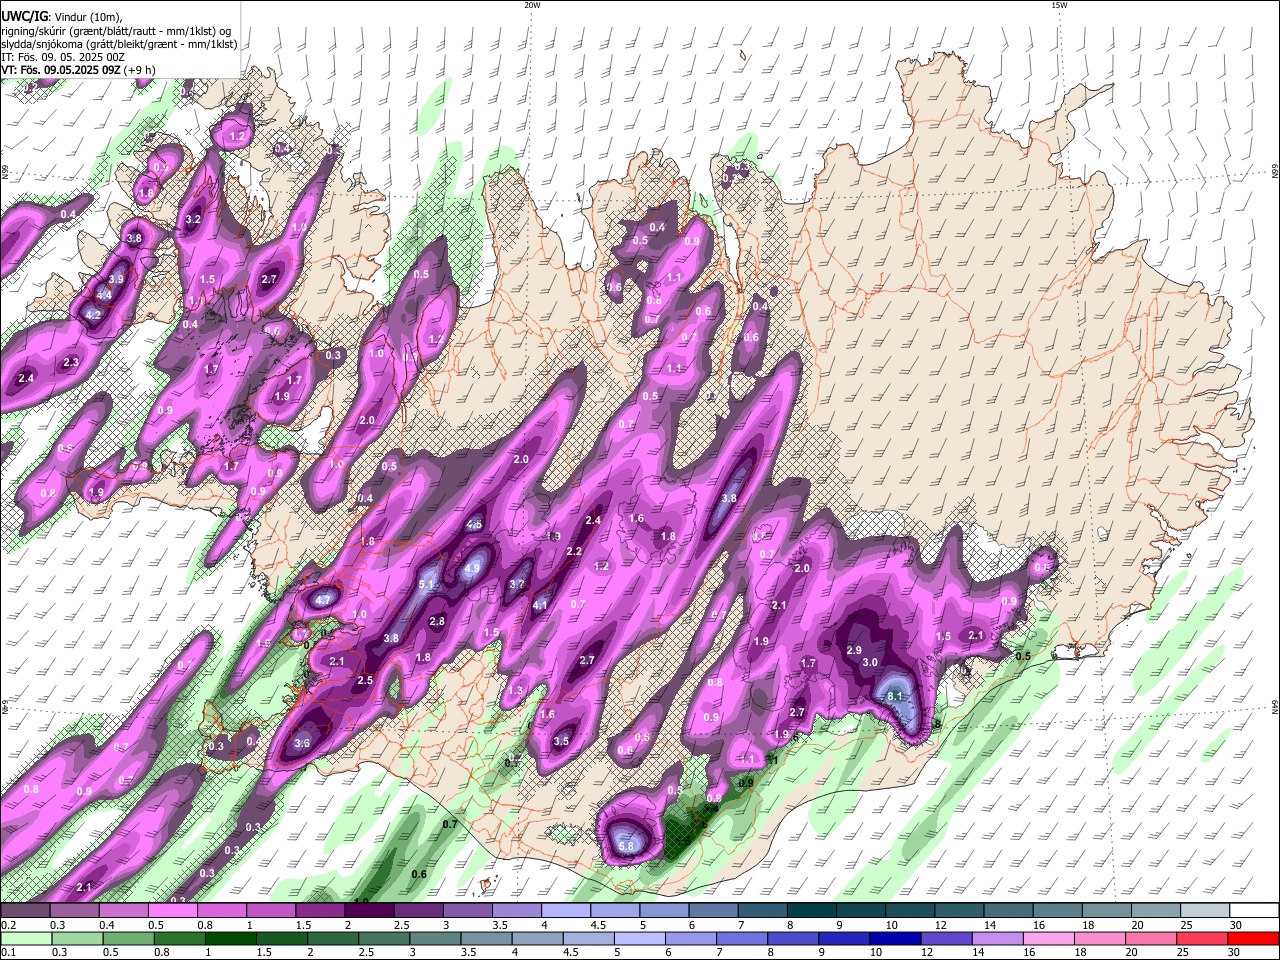Viewport: 1280px width, 960px height.
Task: Click the UWC/IG title text
Action: pyautogui.click(x=24, y=16)
